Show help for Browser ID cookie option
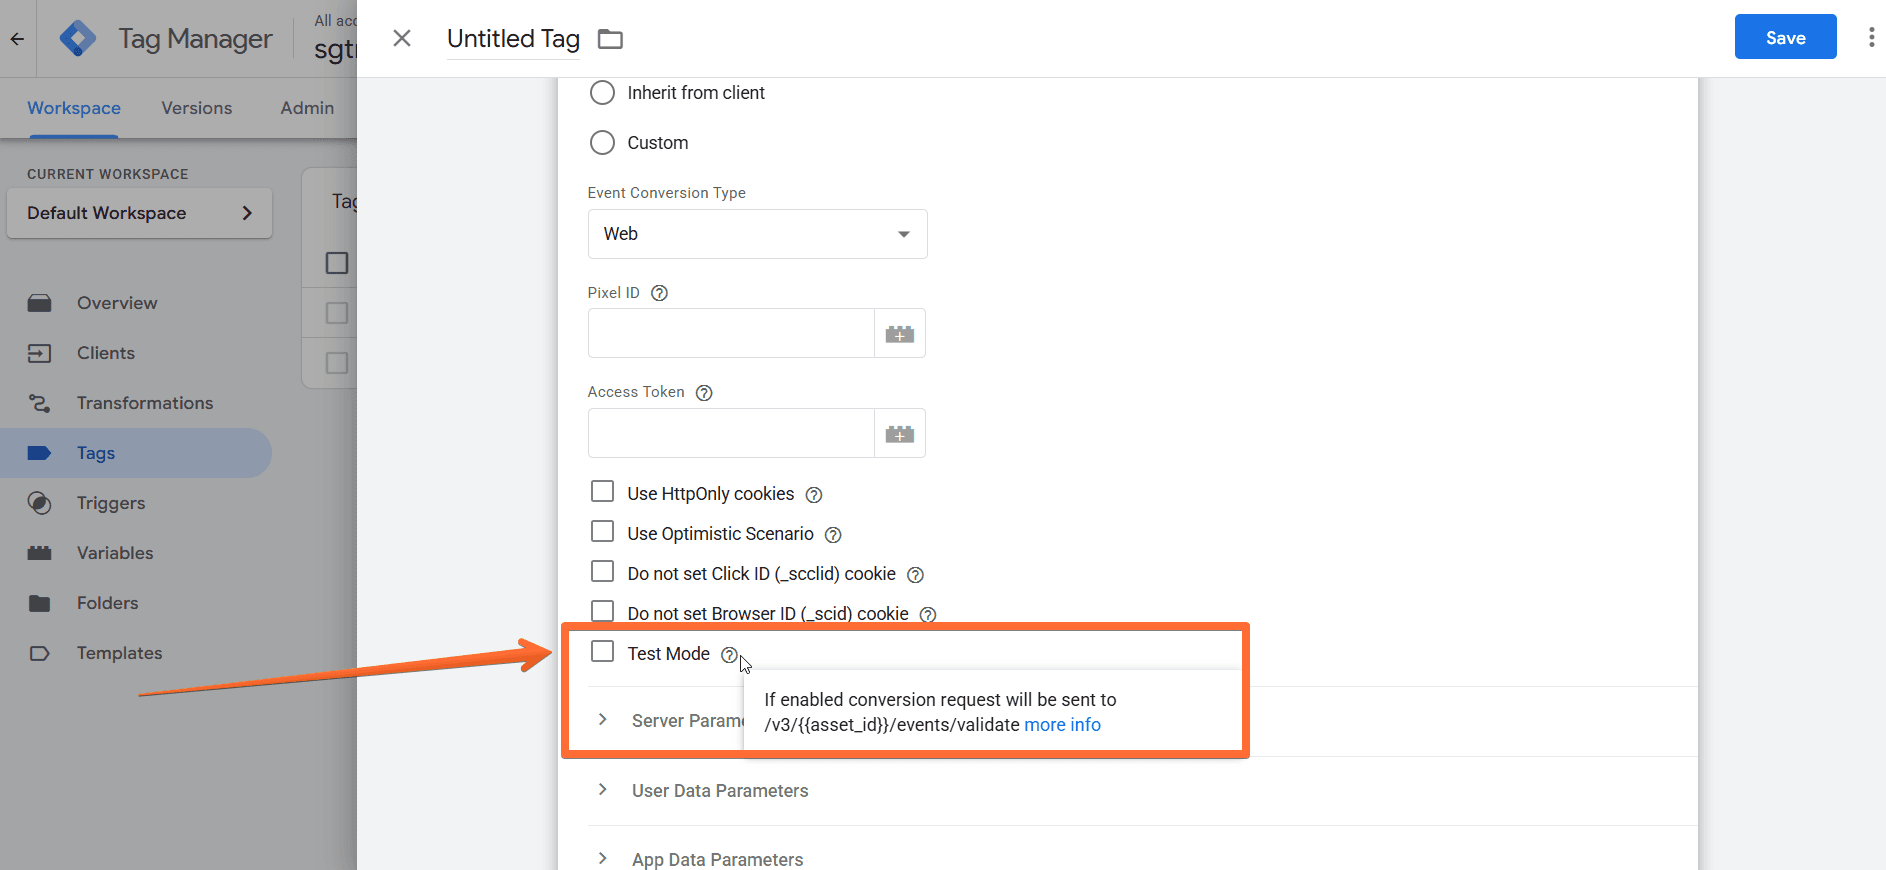Screen dimensions: 1886x870 928,614
